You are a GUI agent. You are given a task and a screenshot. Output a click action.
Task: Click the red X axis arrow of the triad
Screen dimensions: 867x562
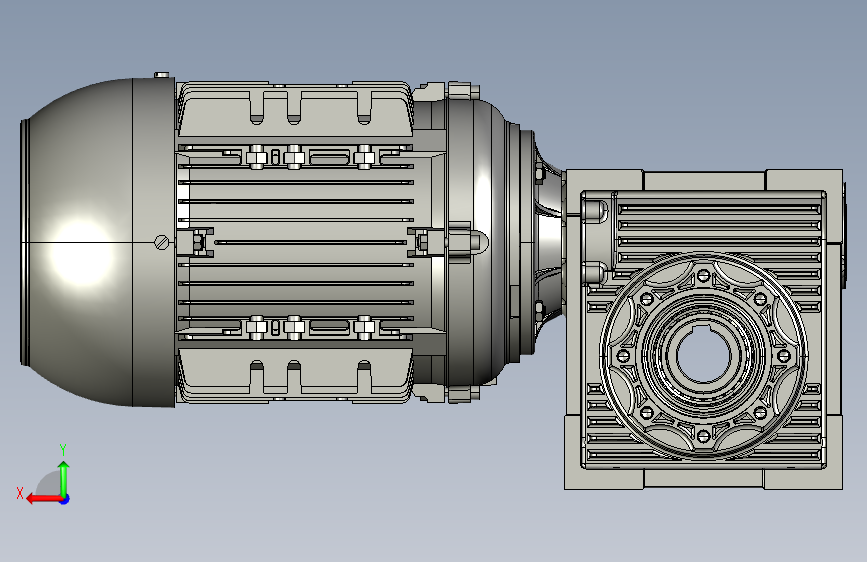44,499
